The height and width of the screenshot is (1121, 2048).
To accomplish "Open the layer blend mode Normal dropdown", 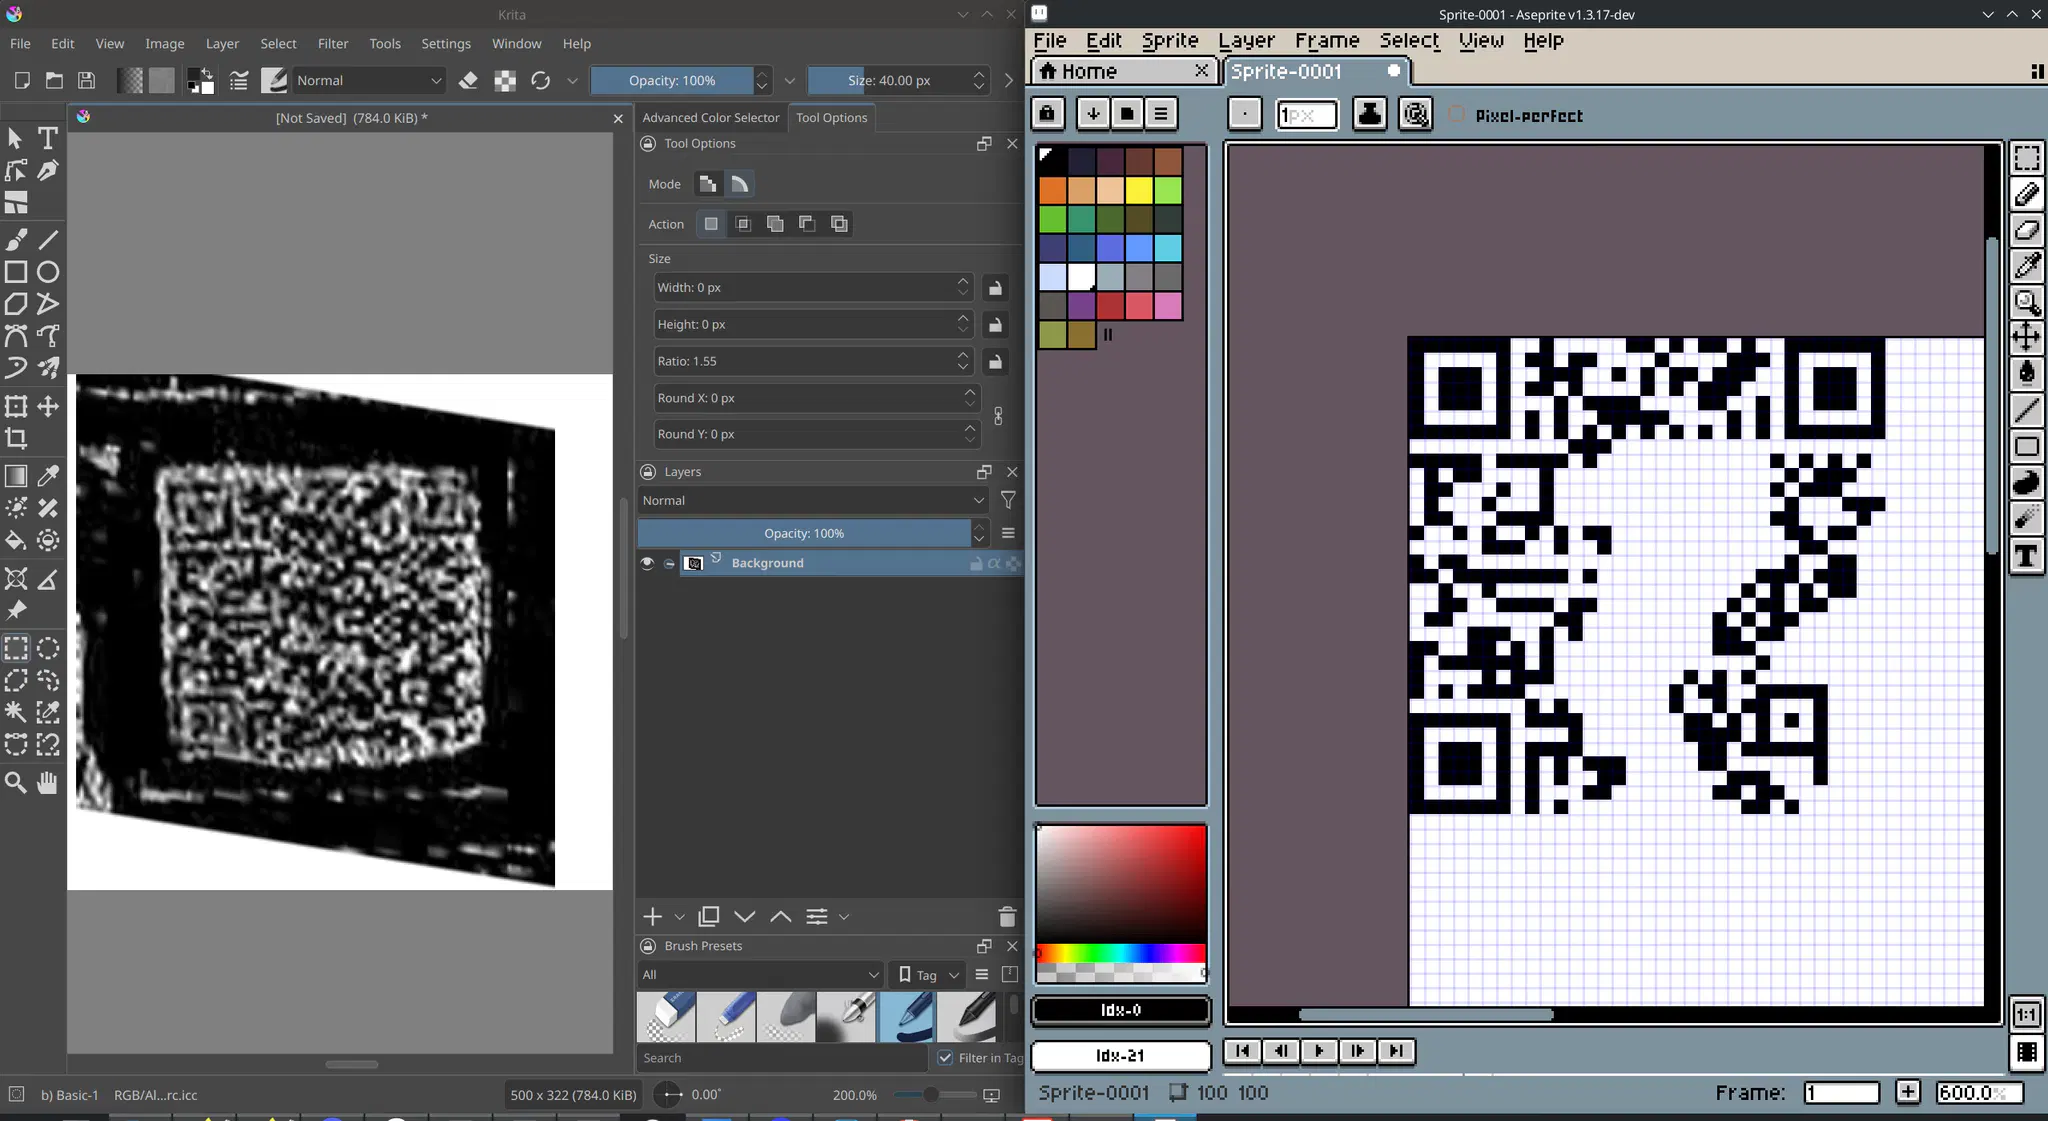I will [813, 500].
